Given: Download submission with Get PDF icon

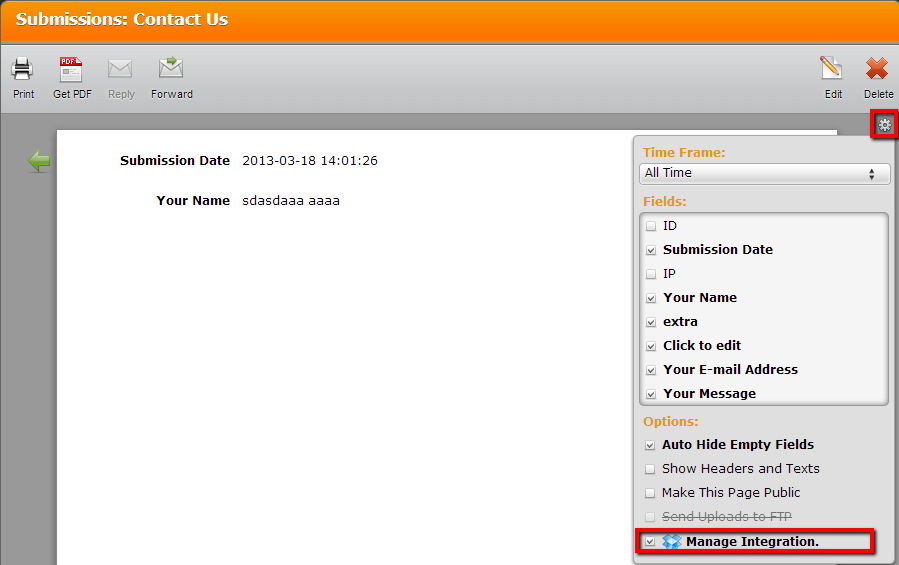Looking at the screenshot, I should (71, 70).
